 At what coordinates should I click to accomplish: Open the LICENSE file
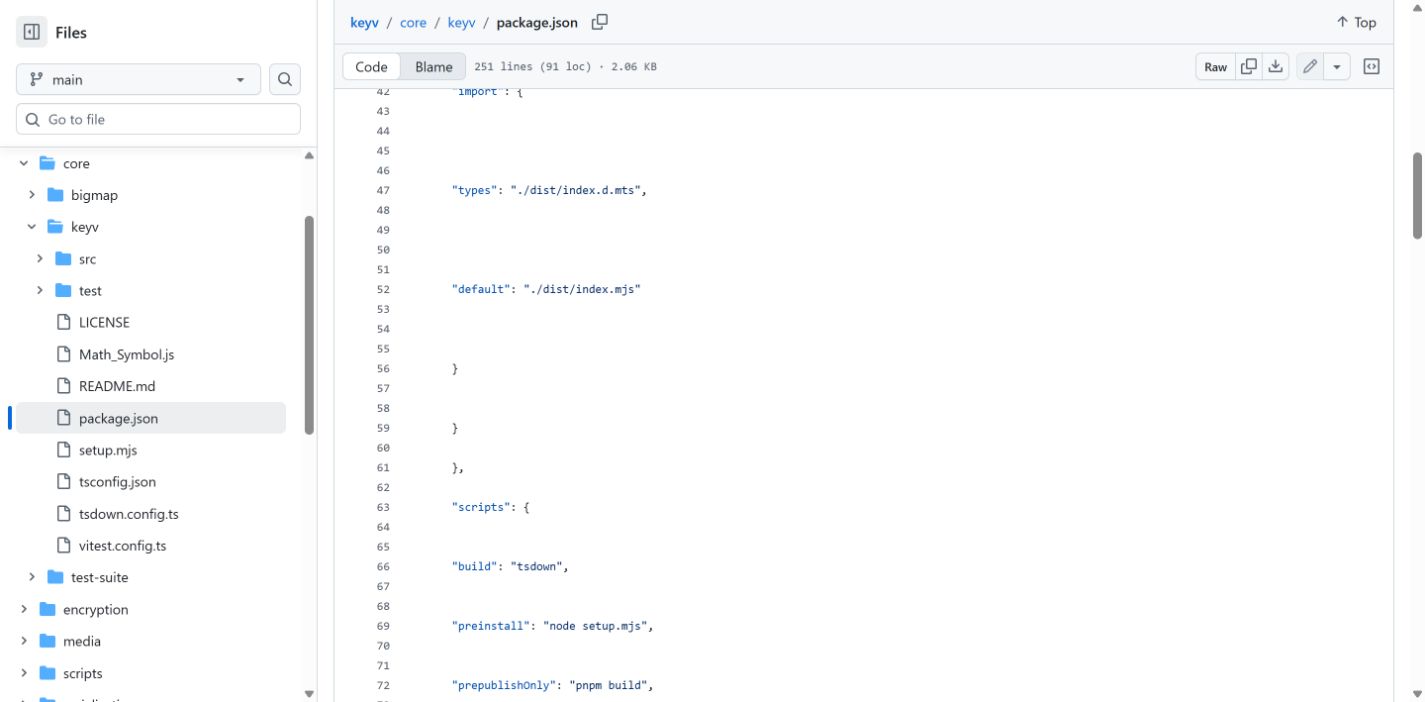(104, 322)
